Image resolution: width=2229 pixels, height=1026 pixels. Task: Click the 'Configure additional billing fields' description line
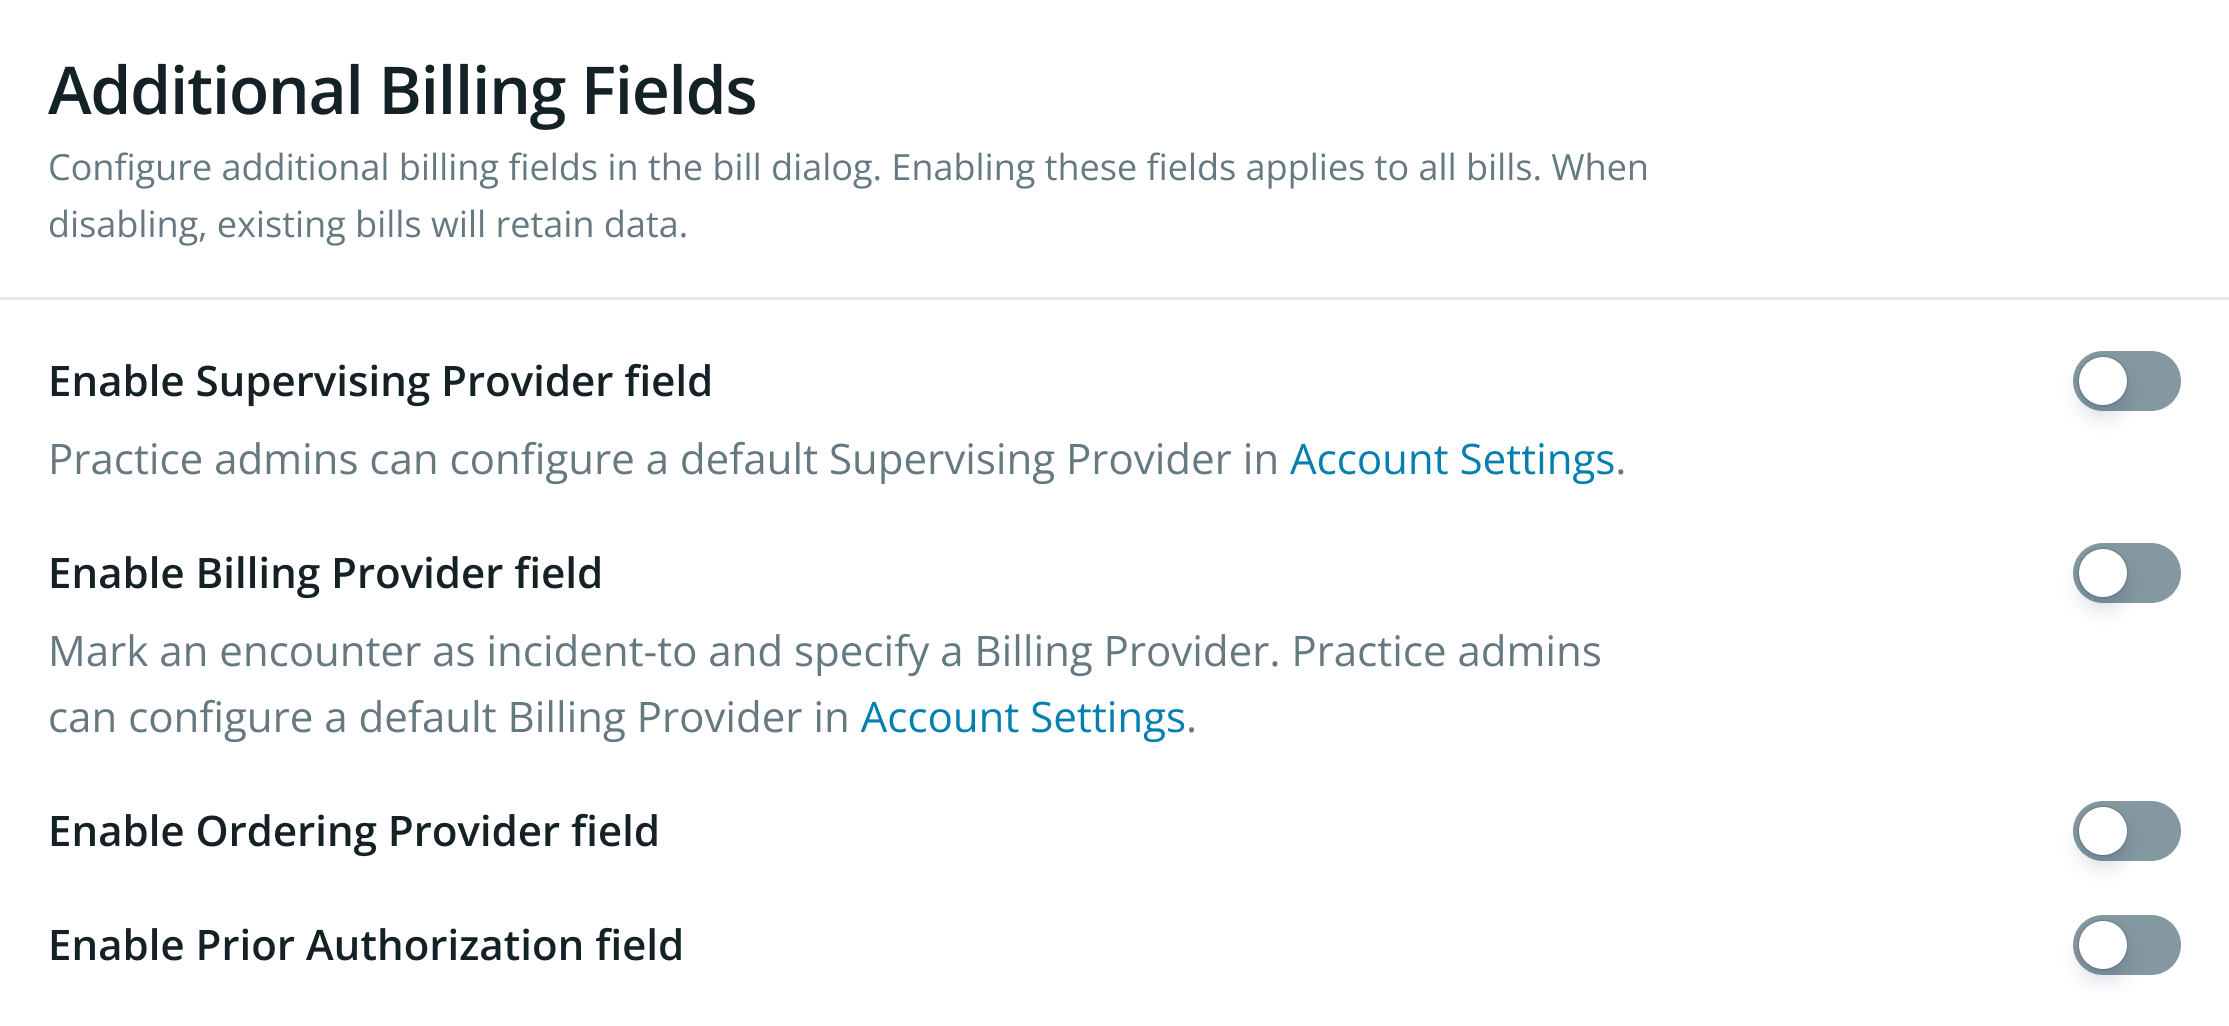(464, 168)
